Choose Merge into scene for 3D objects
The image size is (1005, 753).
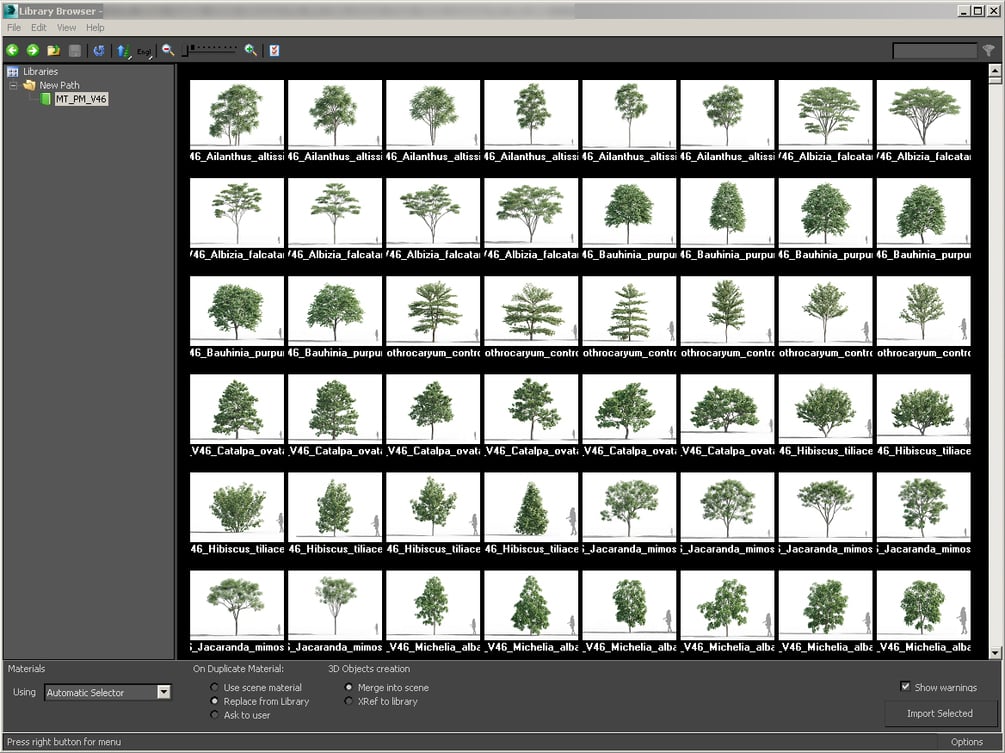click(349, 687)
